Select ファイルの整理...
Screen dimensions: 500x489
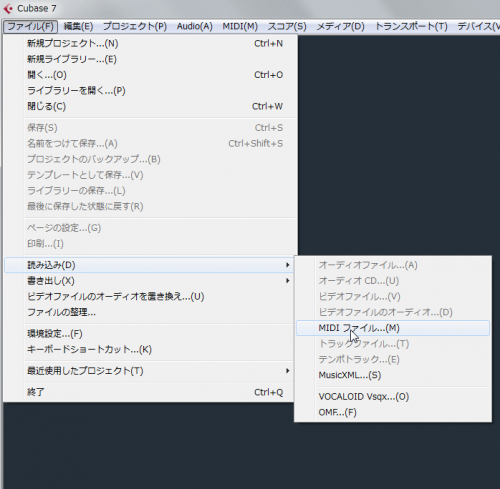click(x=150, y=312)
